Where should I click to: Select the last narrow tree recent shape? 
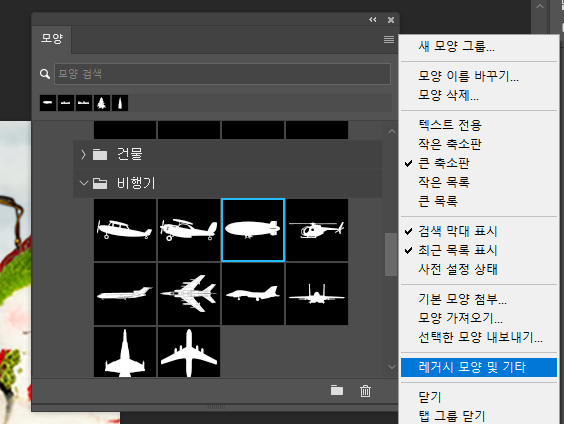point(120,103)
